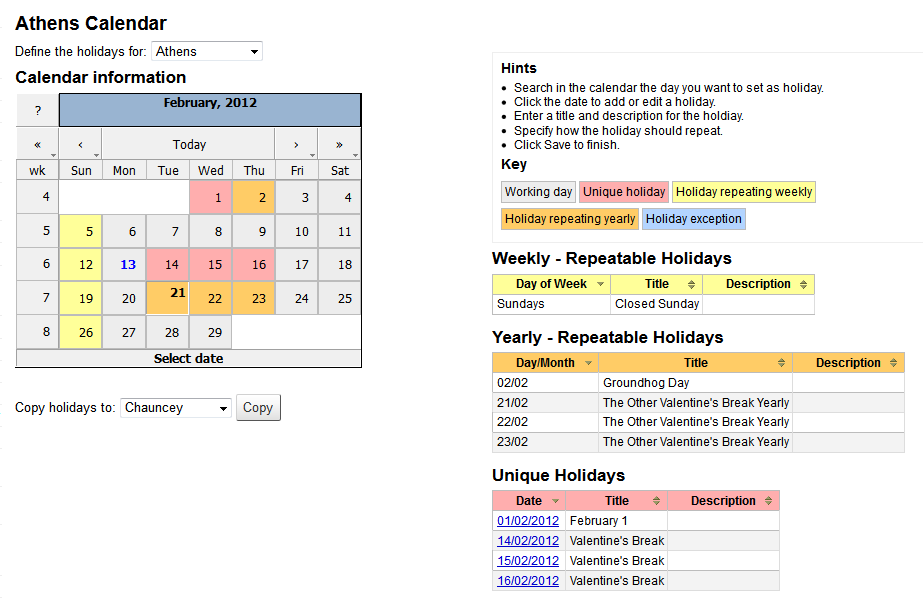The height and width of the screenshot is (604, 923).
Task: Go to previous month arrow
Action: 80,144
